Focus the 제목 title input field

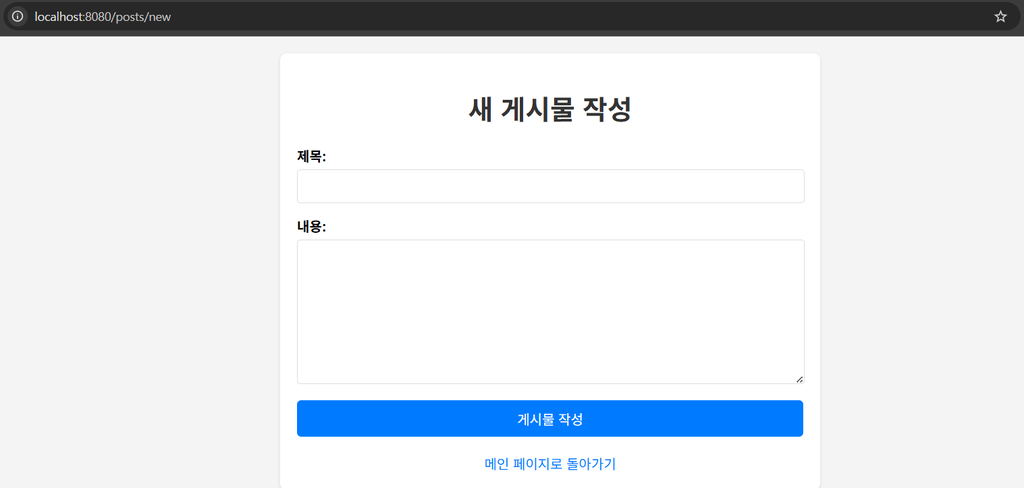click(x=551, y=186)
